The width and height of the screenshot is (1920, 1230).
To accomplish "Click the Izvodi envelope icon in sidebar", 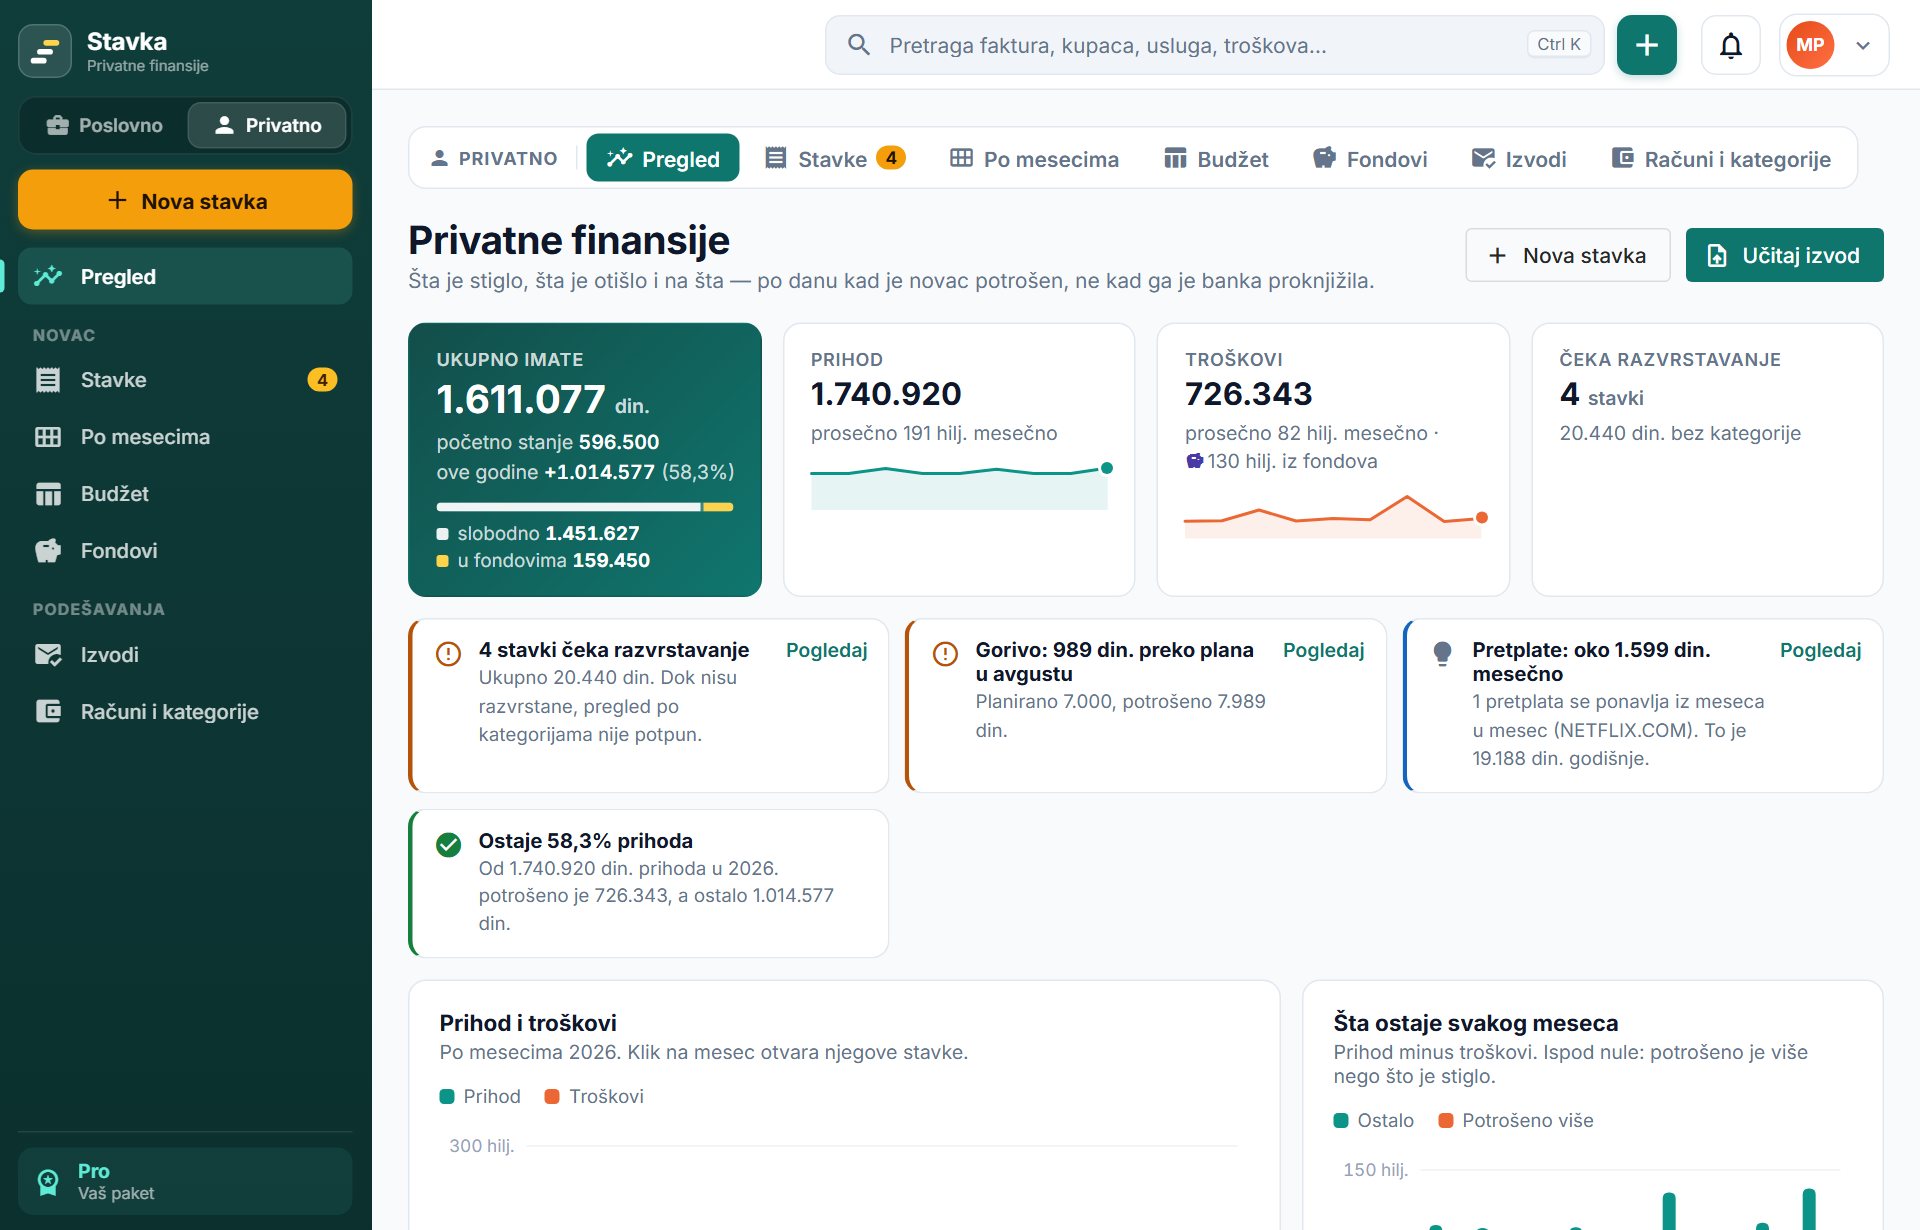I will (x=48, y=655).
